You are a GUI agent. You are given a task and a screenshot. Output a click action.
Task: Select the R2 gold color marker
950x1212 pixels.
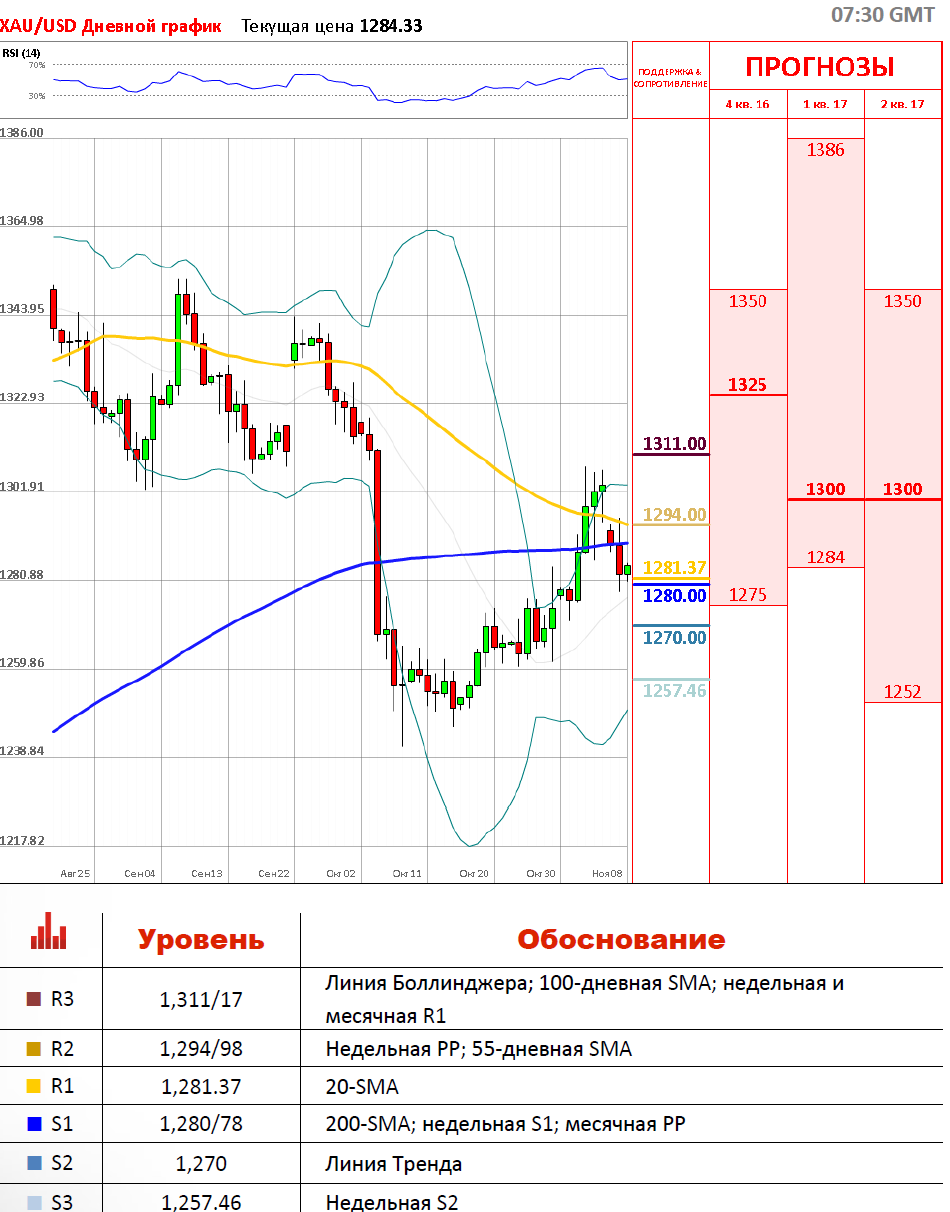[33, 1049]
